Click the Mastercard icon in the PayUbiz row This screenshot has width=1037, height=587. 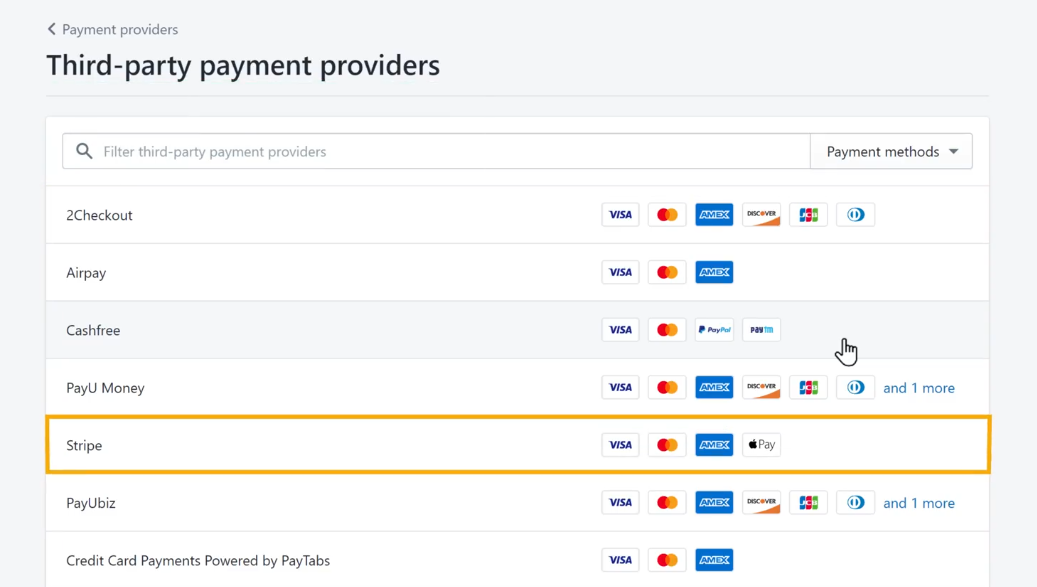point(667,502)
